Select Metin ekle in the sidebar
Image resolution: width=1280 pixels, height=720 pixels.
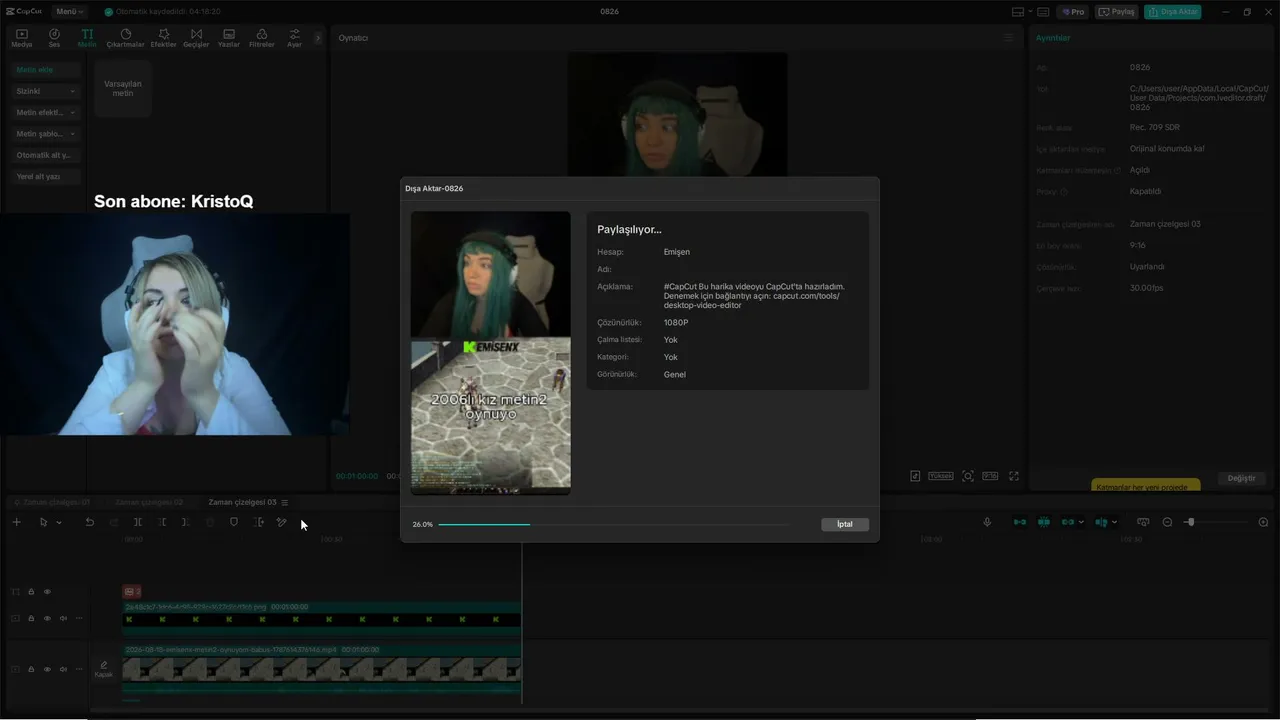[x=45, y=70]
